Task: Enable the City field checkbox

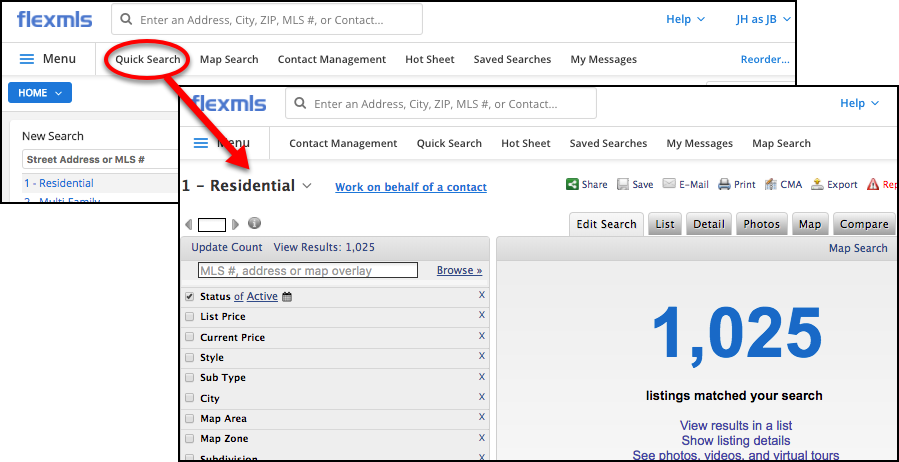Action: (190, 399)
